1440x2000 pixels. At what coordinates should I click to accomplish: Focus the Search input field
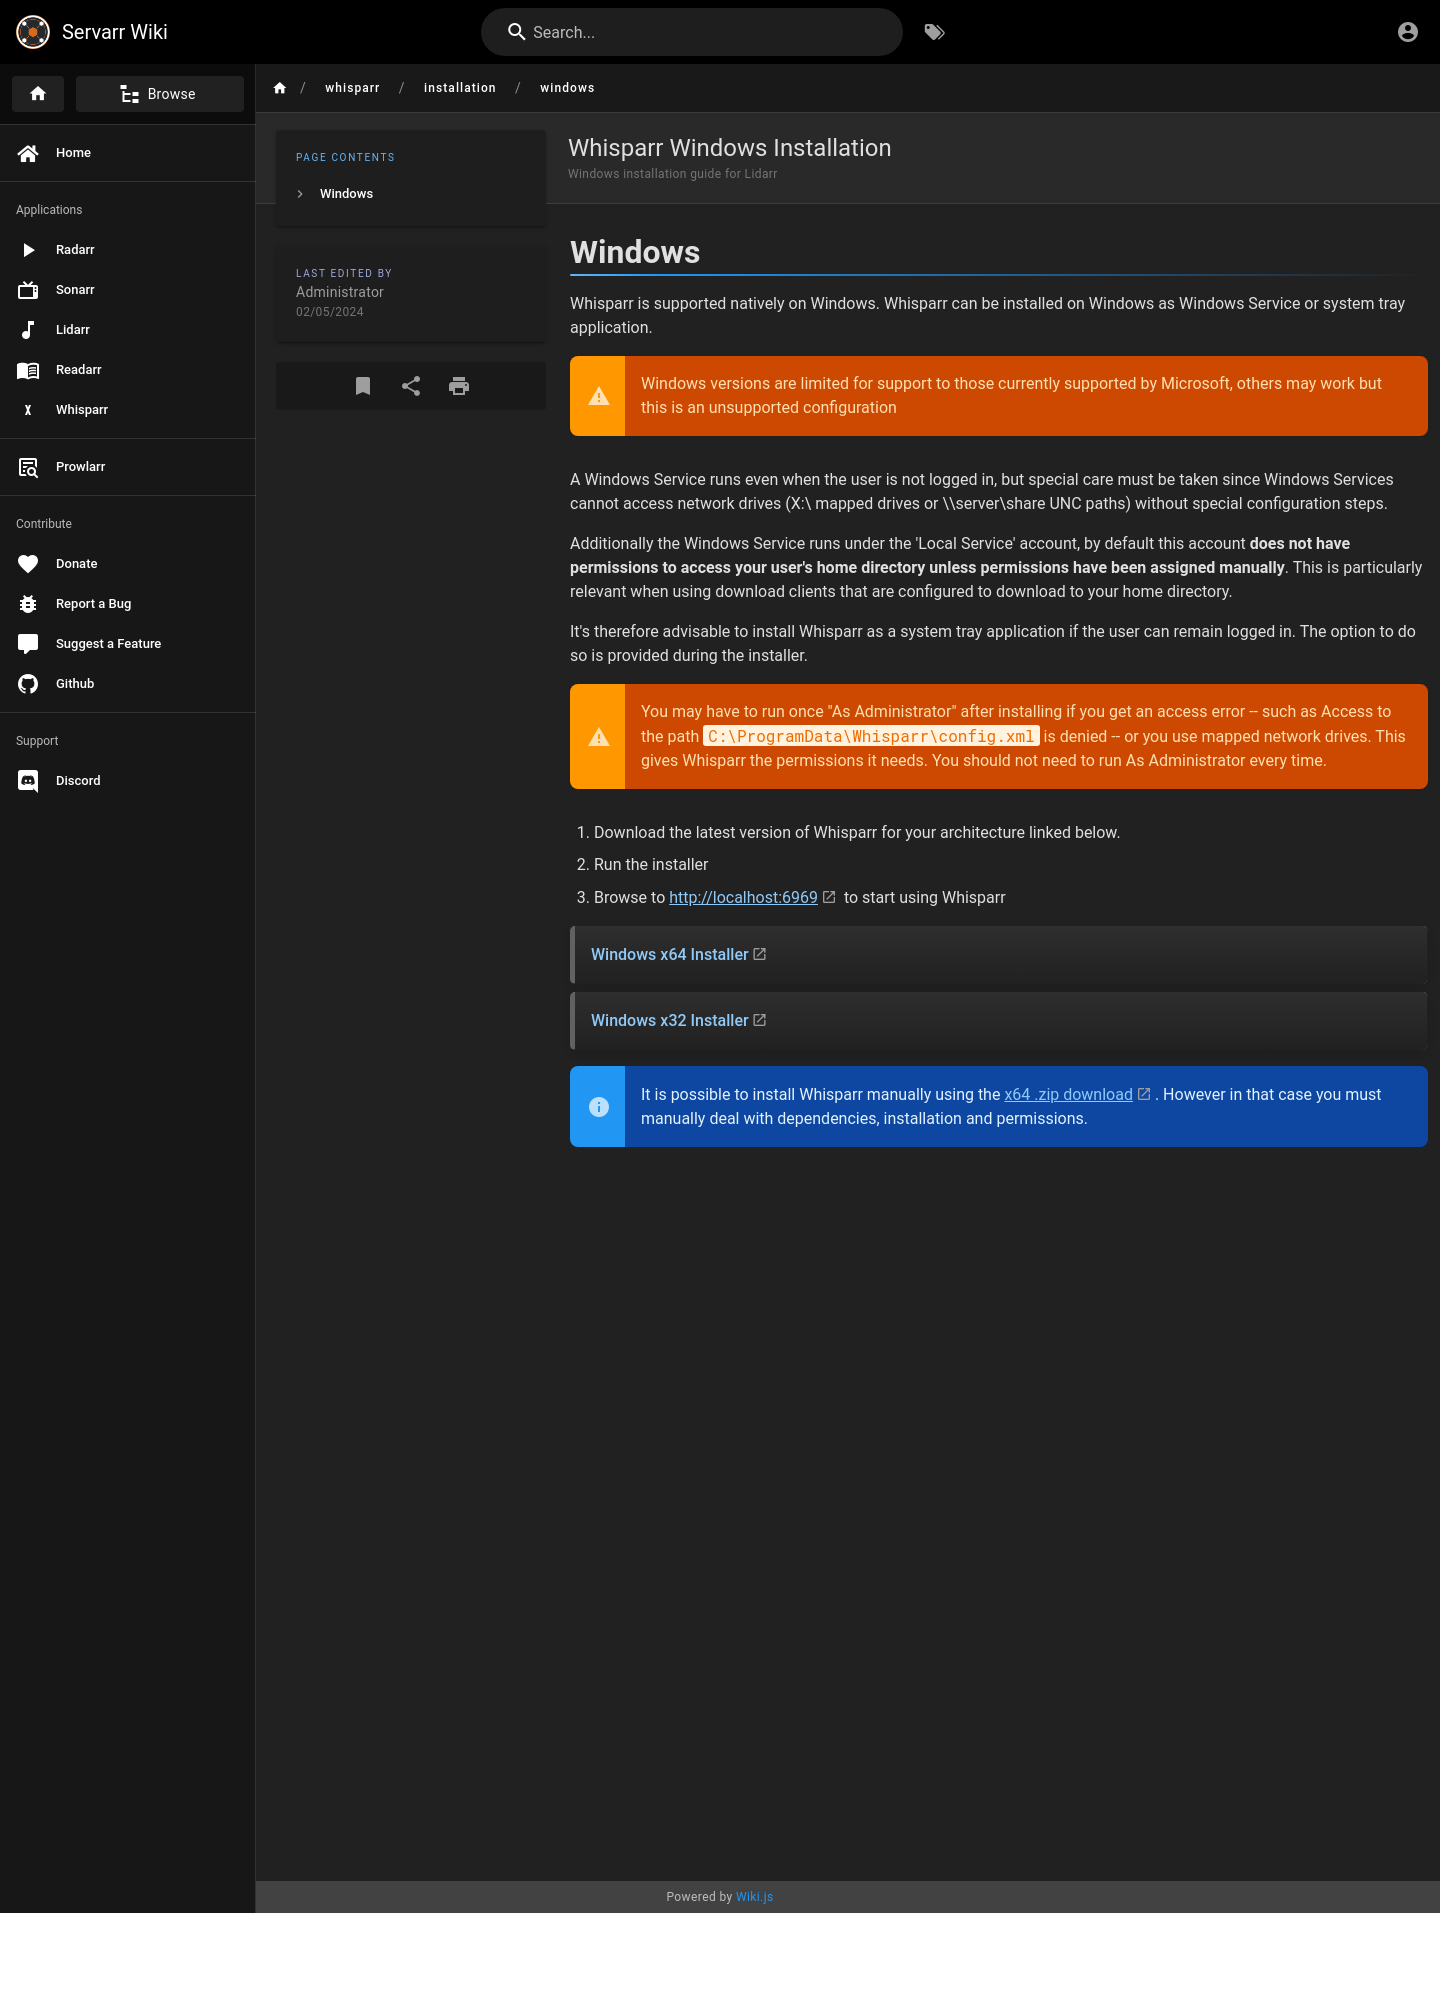coord(692,32)
